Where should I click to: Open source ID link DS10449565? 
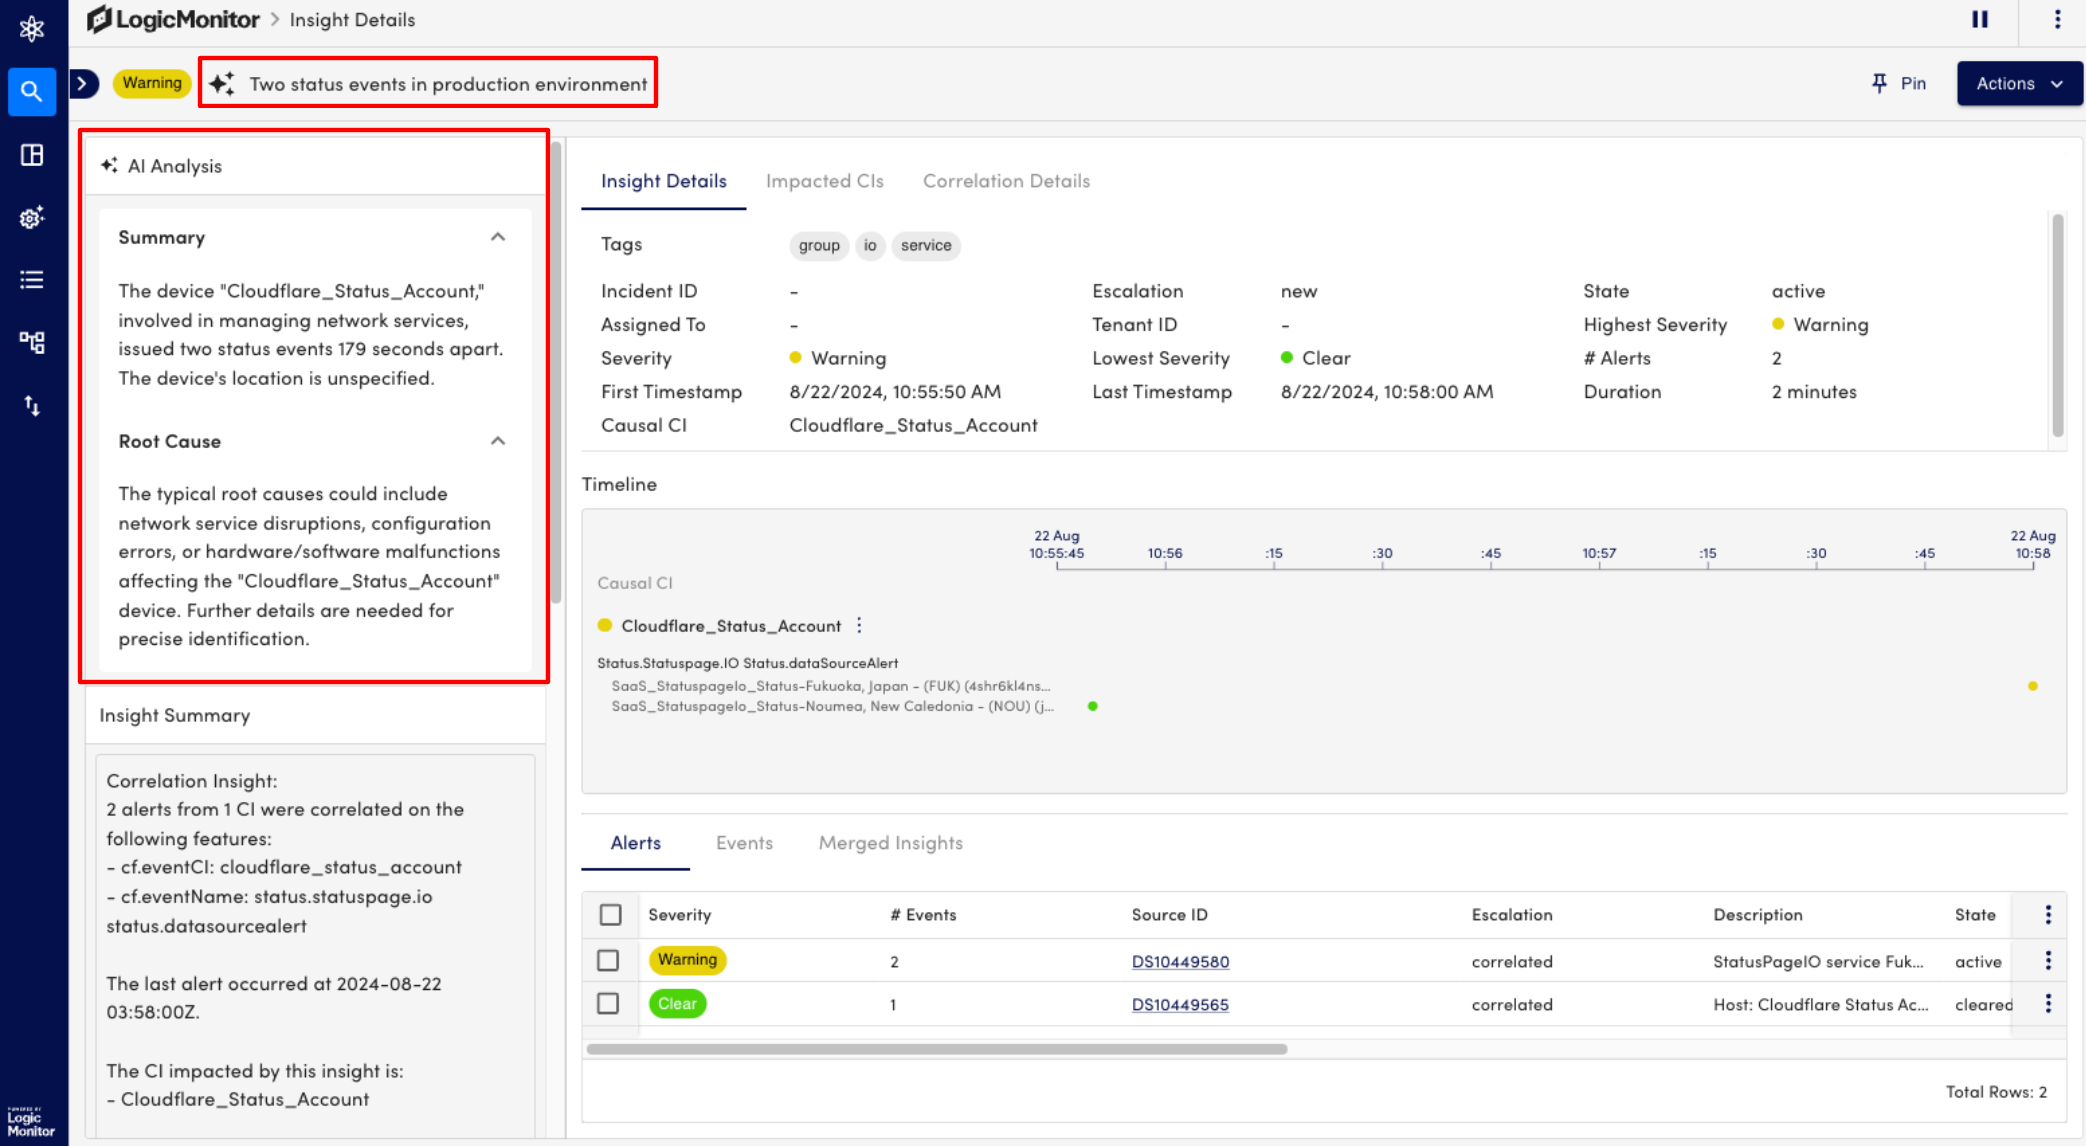point(1180,1004)
